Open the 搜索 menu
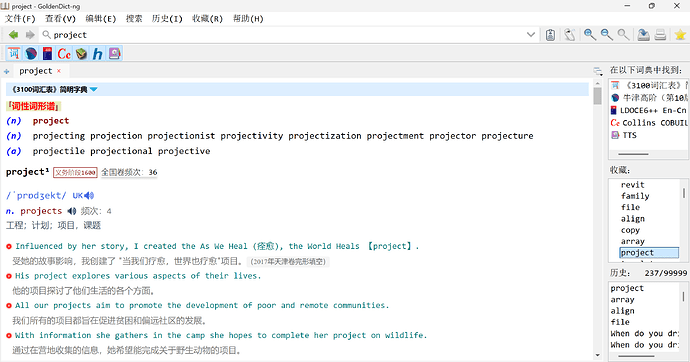 134,18
